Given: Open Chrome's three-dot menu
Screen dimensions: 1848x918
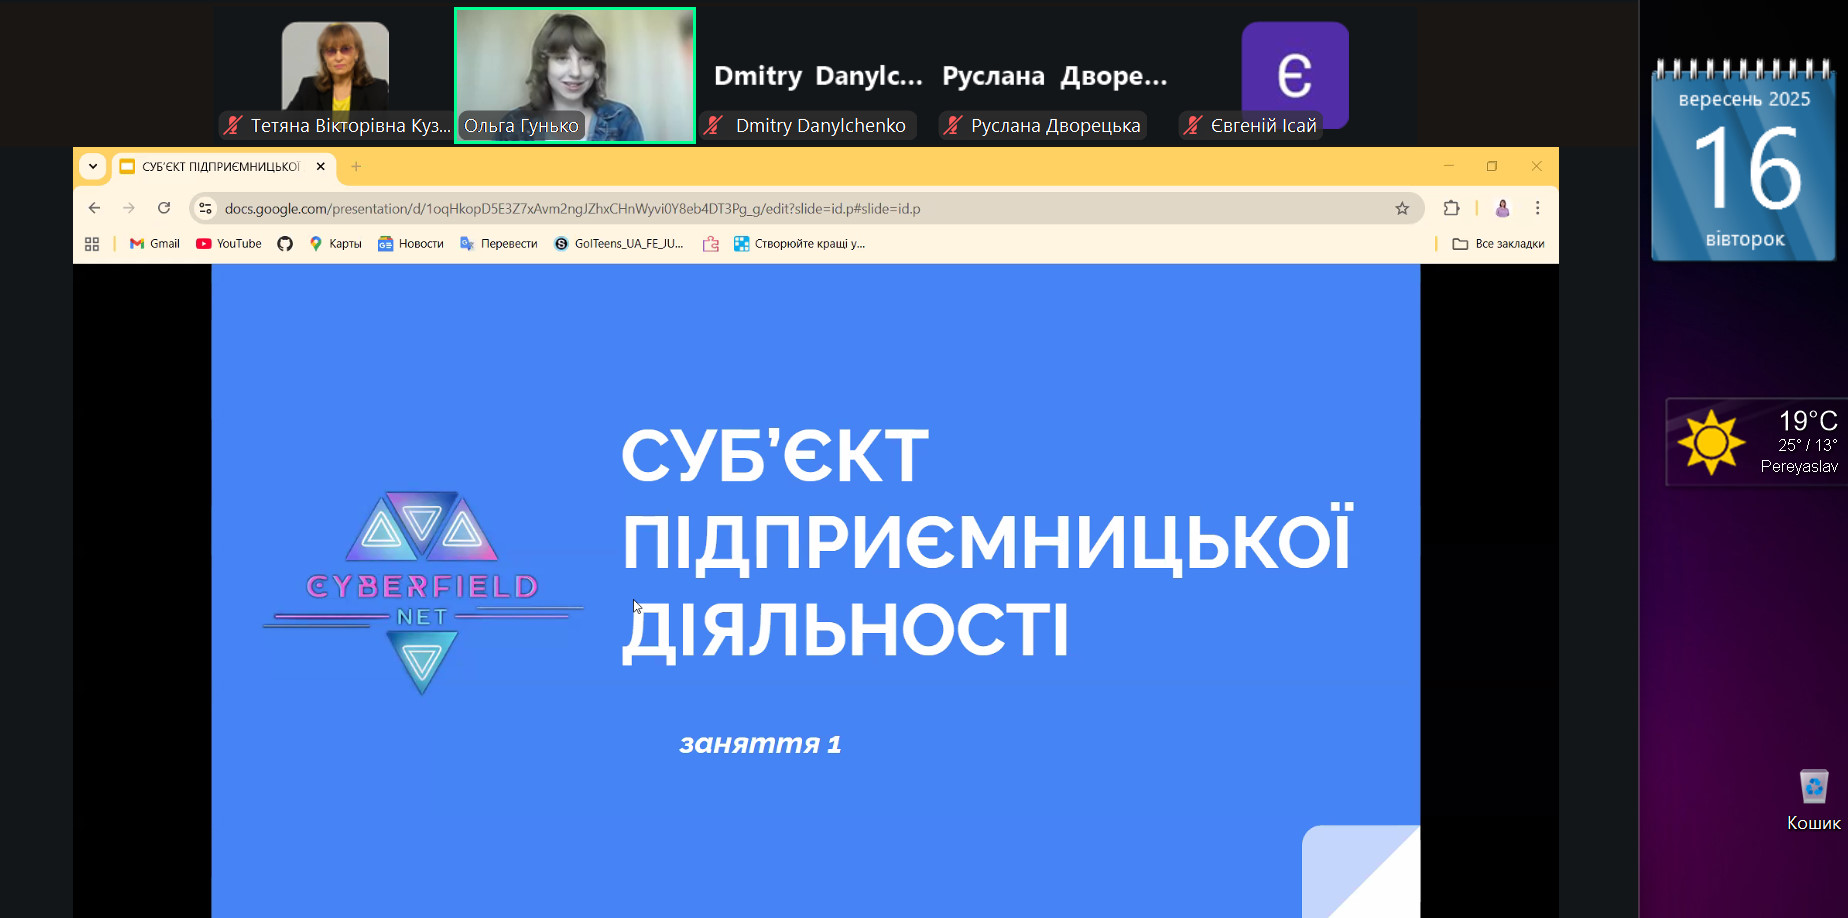Looking at the screenshot, I should tap(1537, 208).
